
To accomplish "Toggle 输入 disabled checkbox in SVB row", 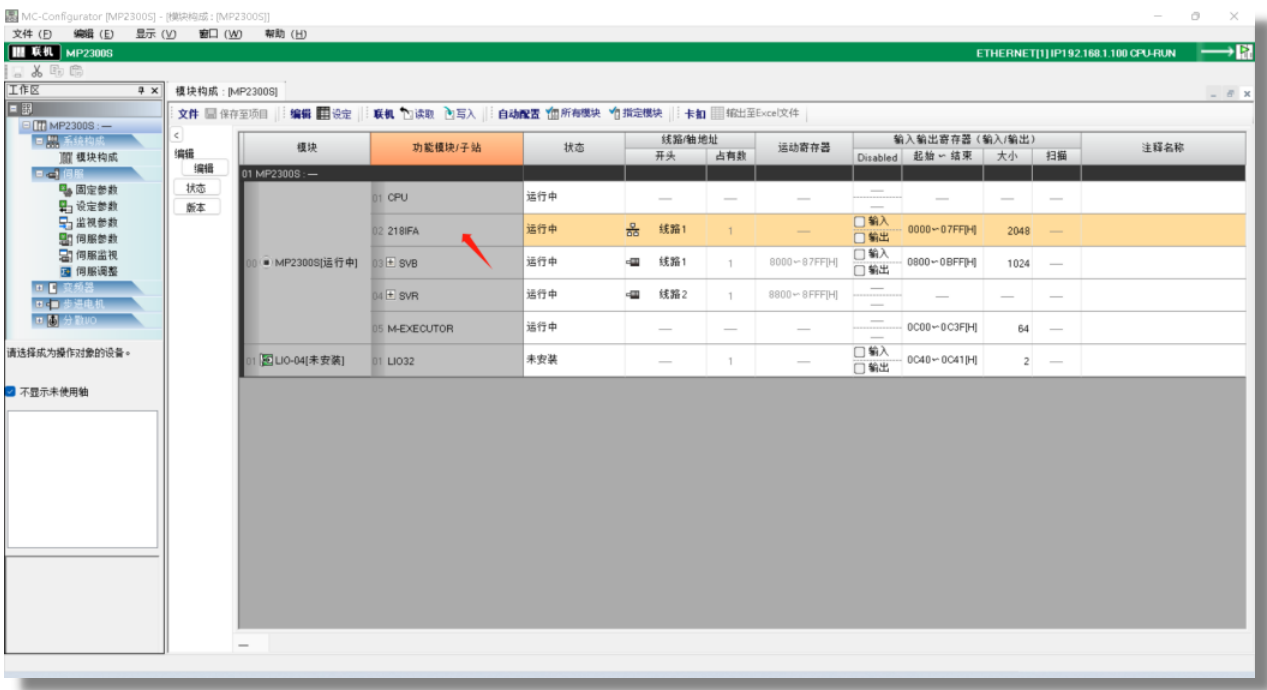I will pos(859,254).
